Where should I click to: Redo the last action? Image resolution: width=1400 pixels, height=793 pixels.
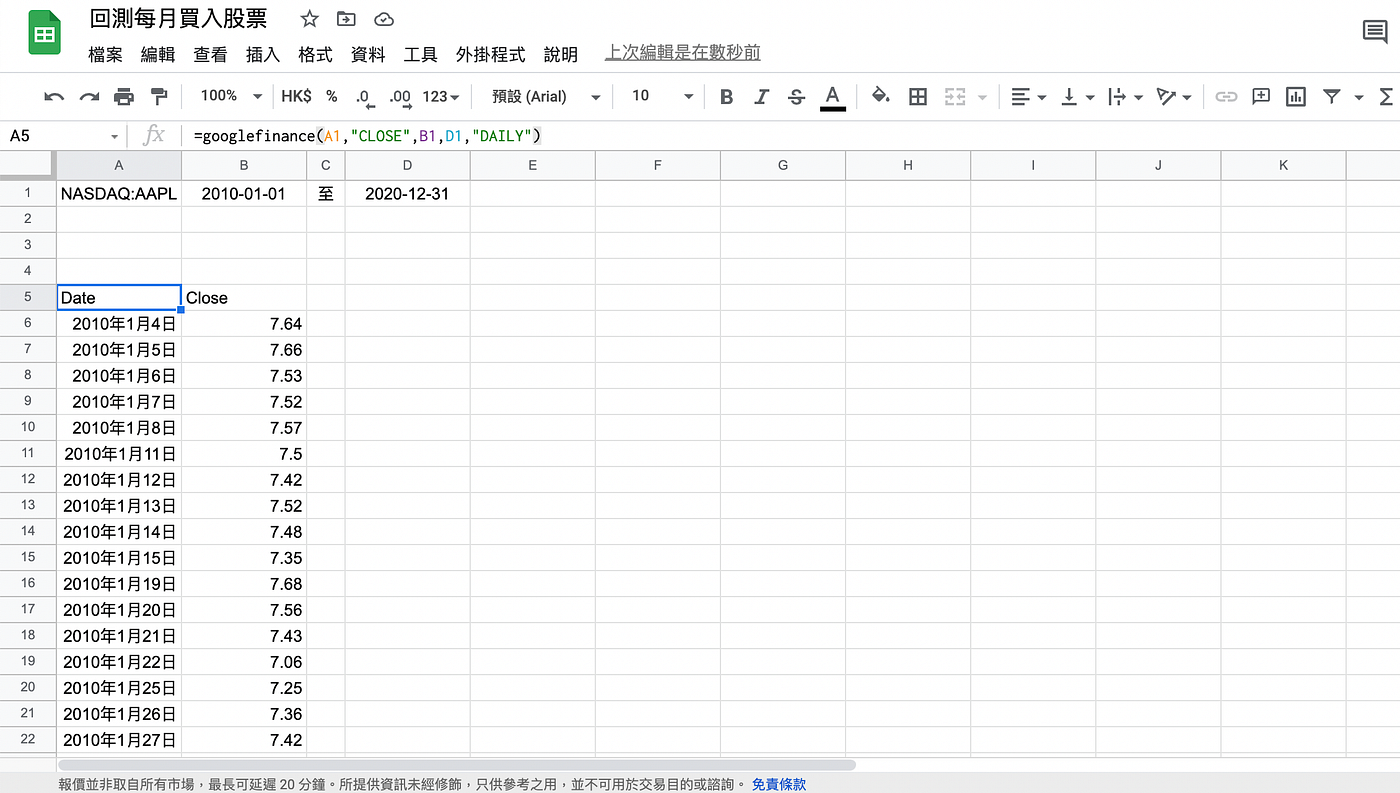pyautogui.click(x=89, y=97)
